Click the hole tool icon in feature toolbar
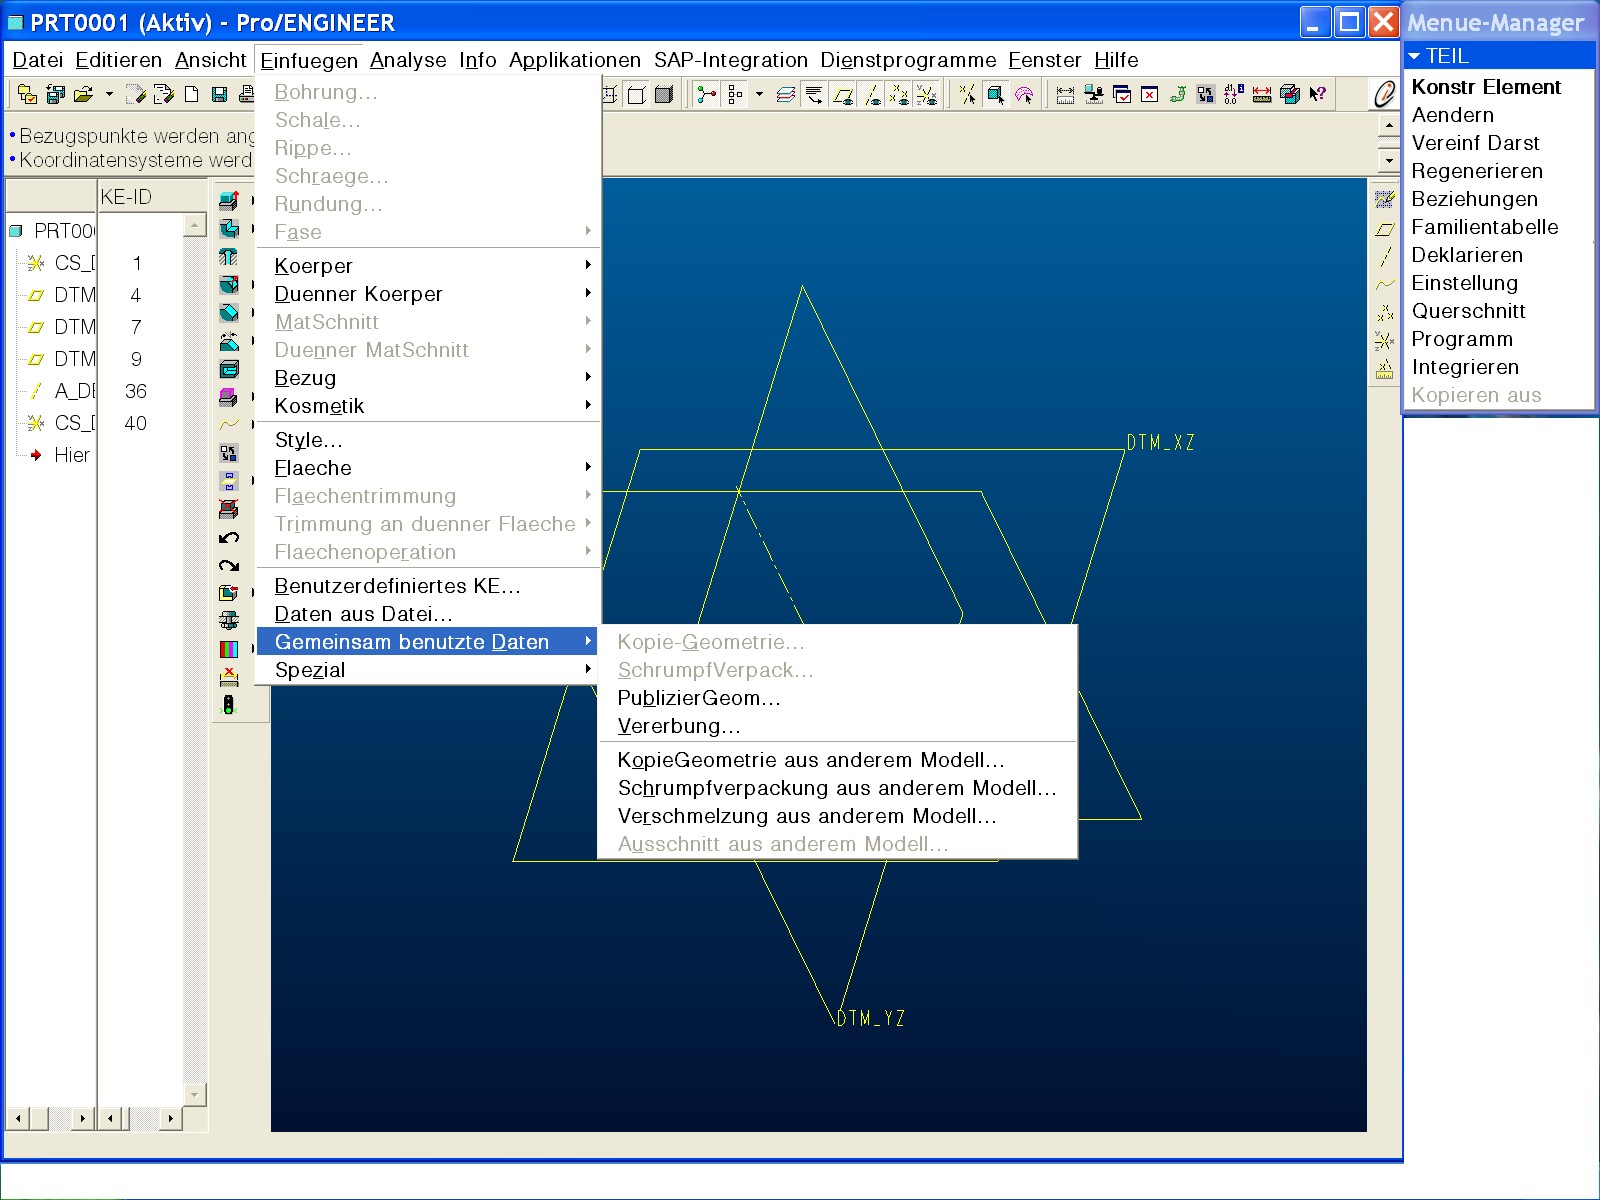 point(229,256)
